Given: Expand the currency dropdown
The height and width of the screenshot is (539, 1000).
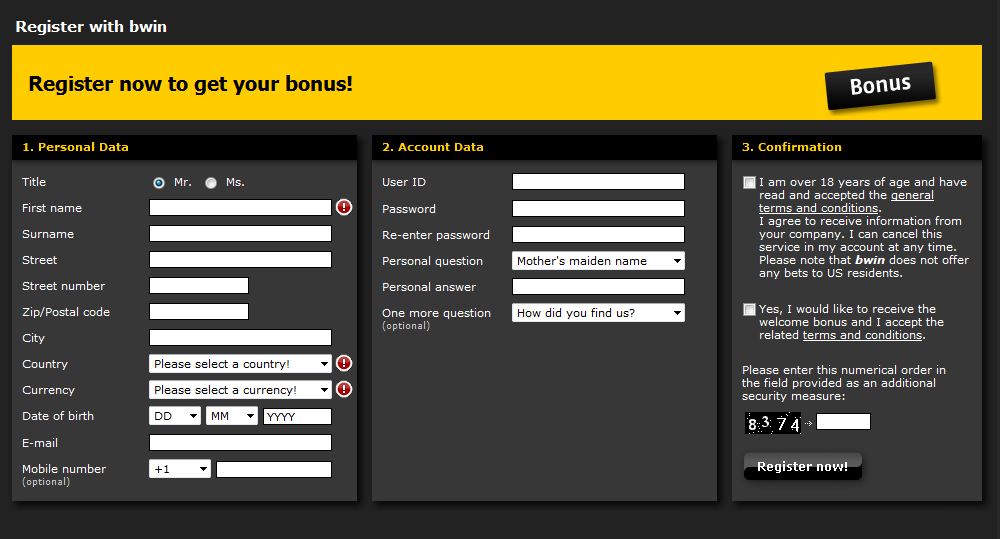Looking at the screenshot, I should (240, 390).
